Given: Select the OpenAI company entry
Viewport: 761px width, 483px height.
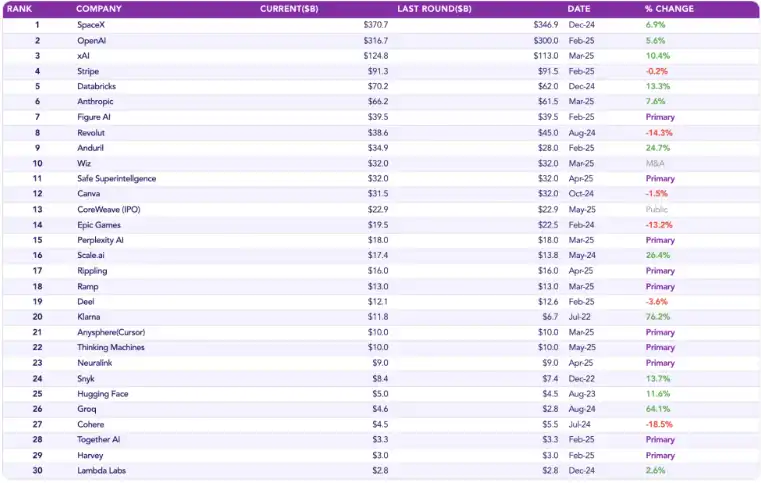Looking at the screenshot, I should 92,40.
